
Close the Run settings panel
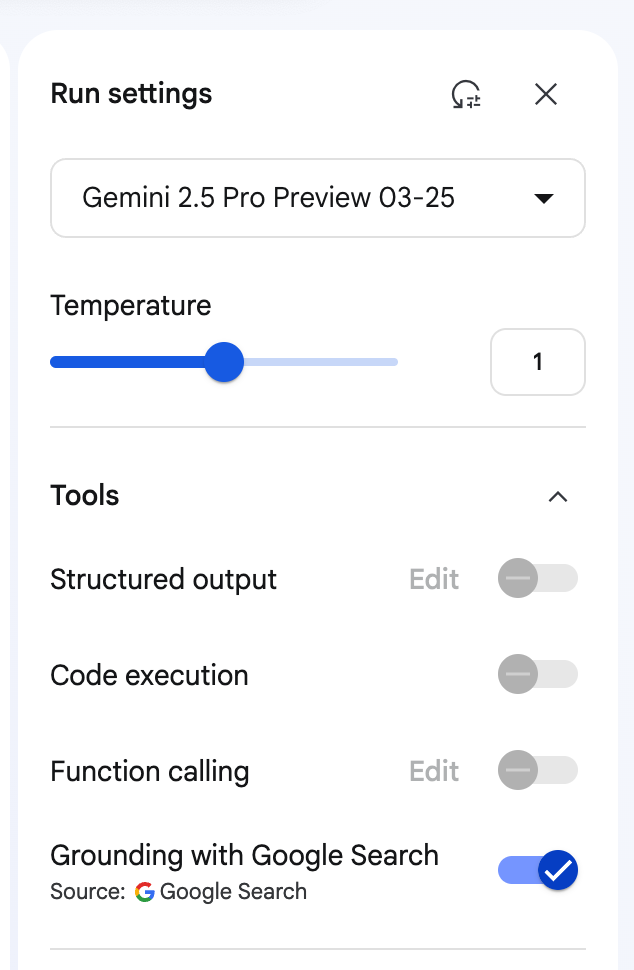(546, 95)
